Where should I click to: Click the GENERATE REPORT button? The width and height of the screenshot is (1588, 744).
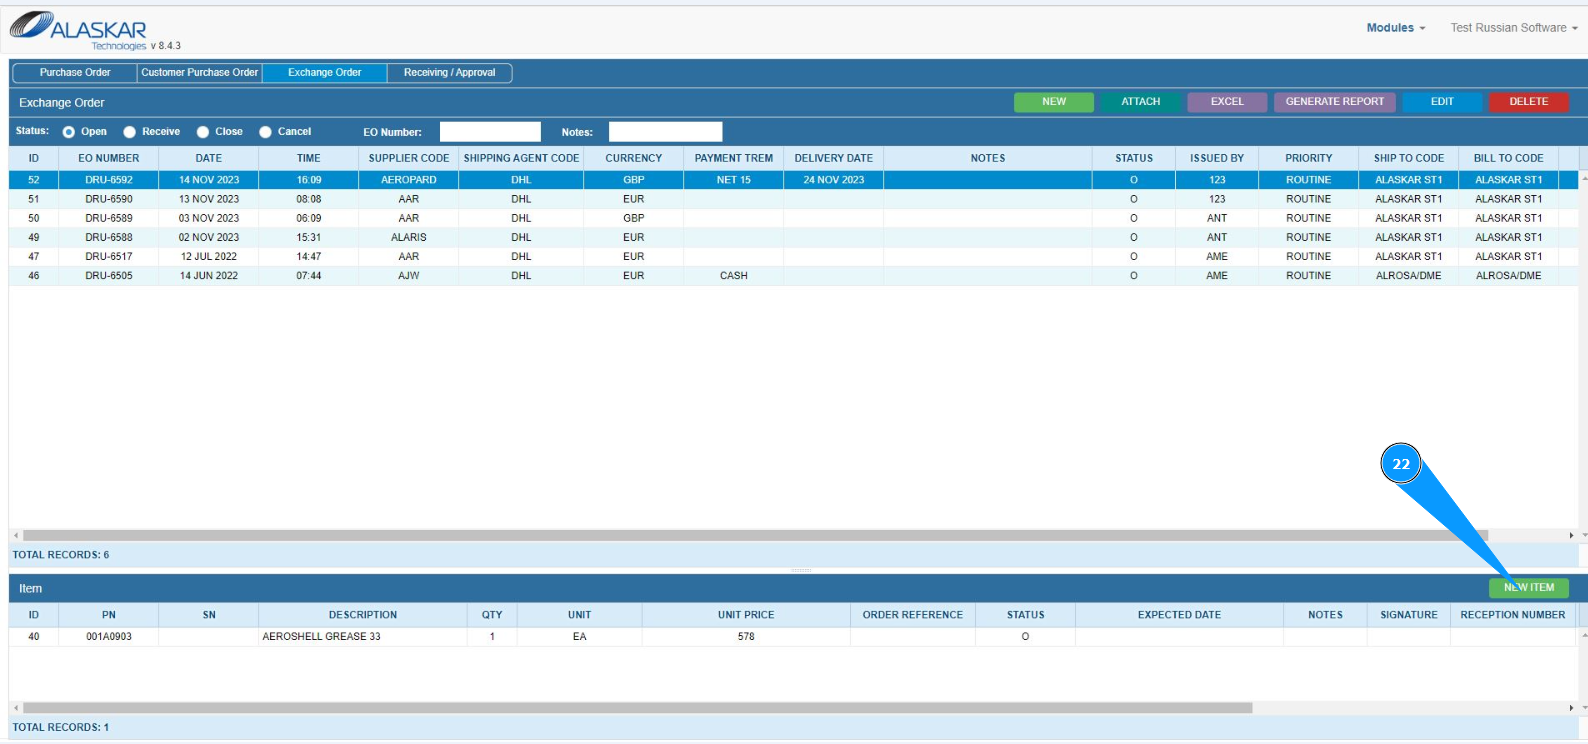1334,102
